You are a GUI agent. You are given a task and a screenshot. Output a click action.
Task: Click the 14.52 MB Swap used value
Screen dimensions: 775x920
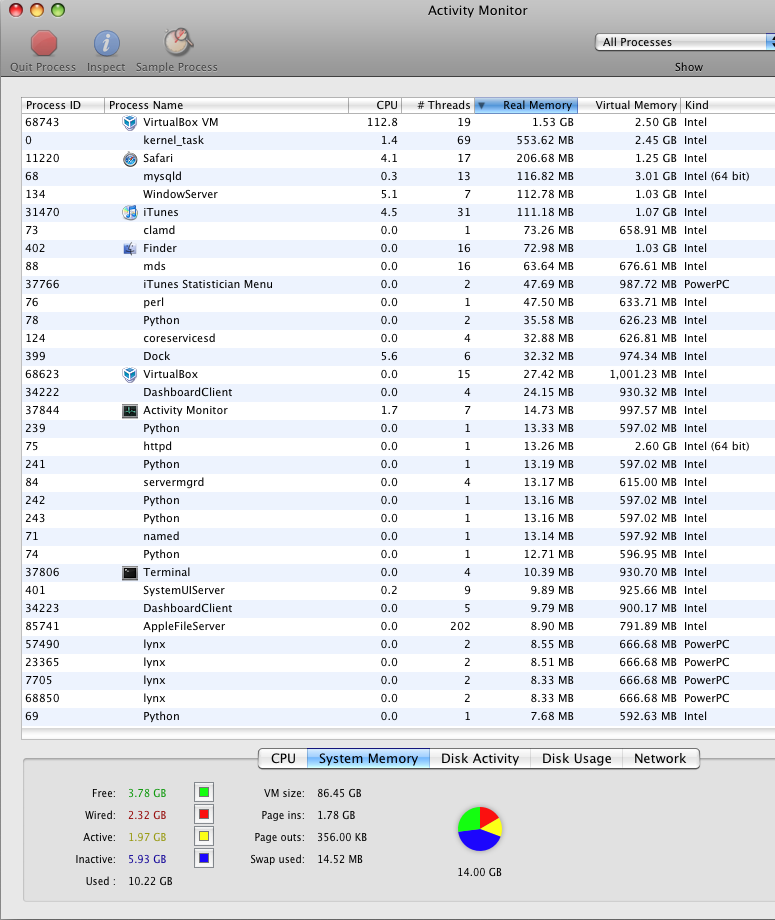click(340, 859)
